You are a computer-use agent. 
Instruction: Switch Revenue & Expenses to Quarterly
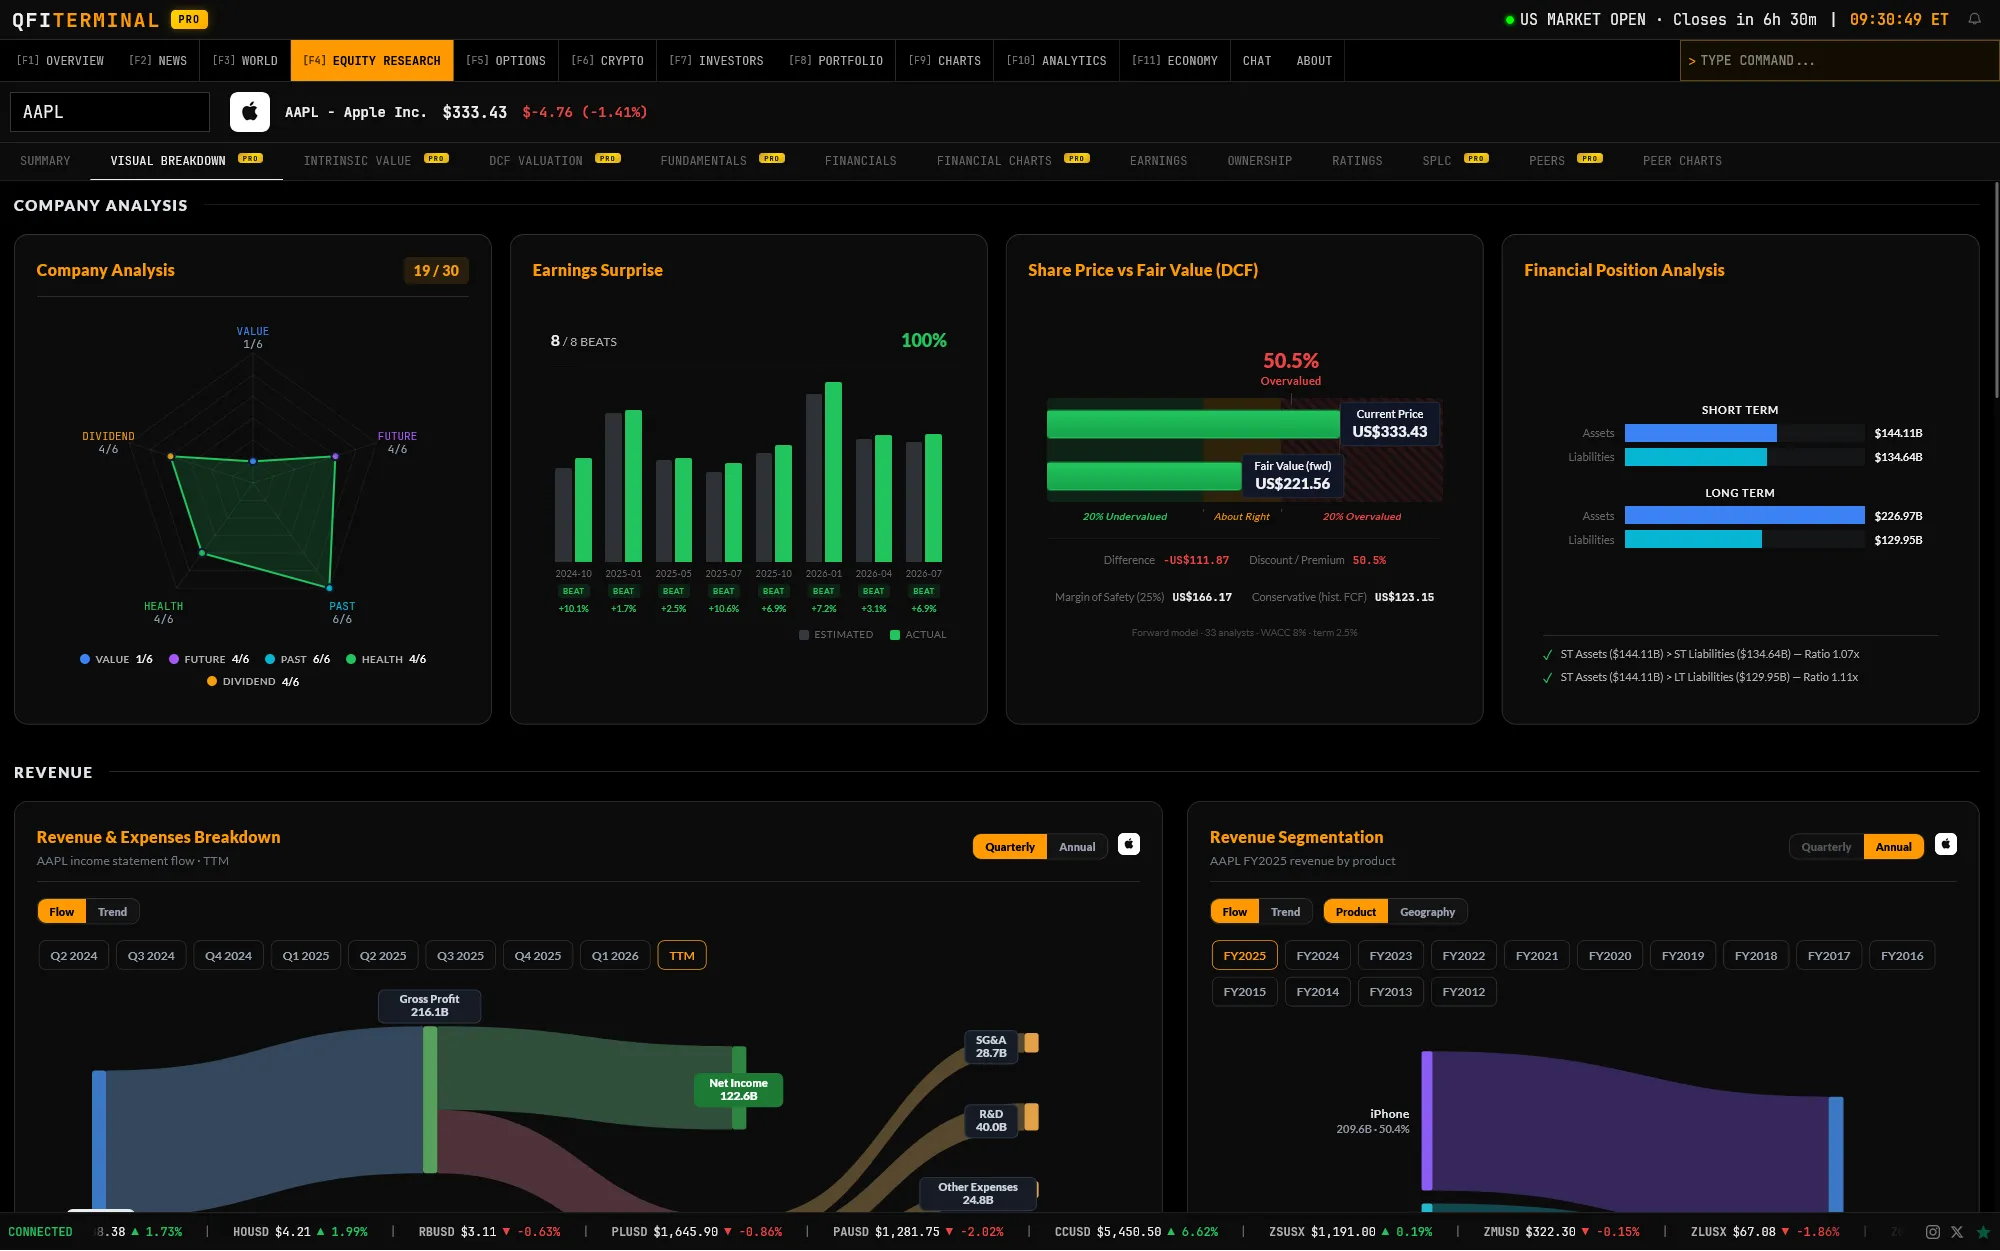1010,847
